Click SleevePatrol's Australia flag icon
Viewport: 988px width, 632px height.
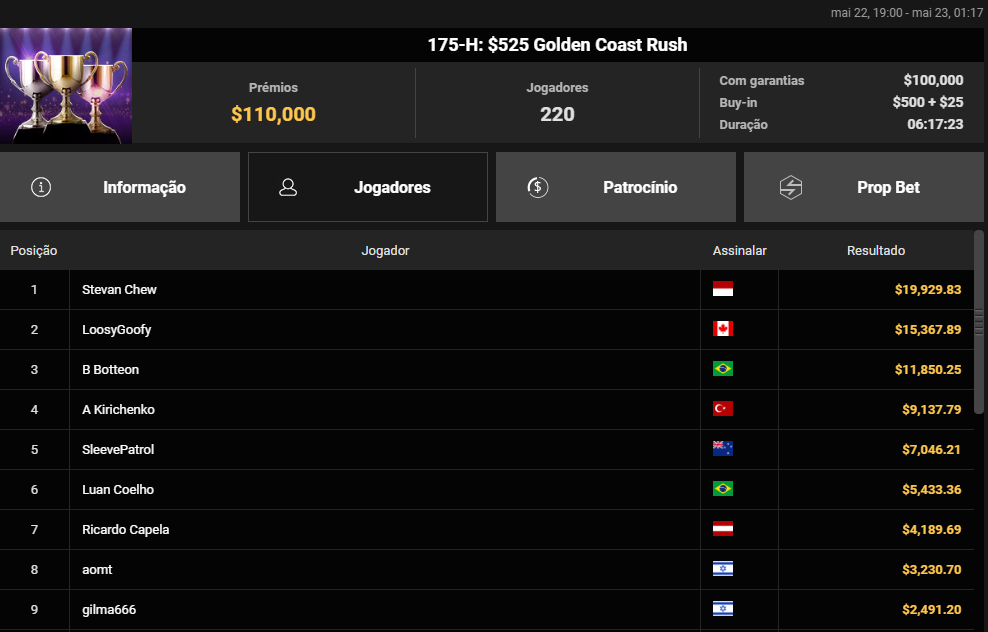coord(723,449)
